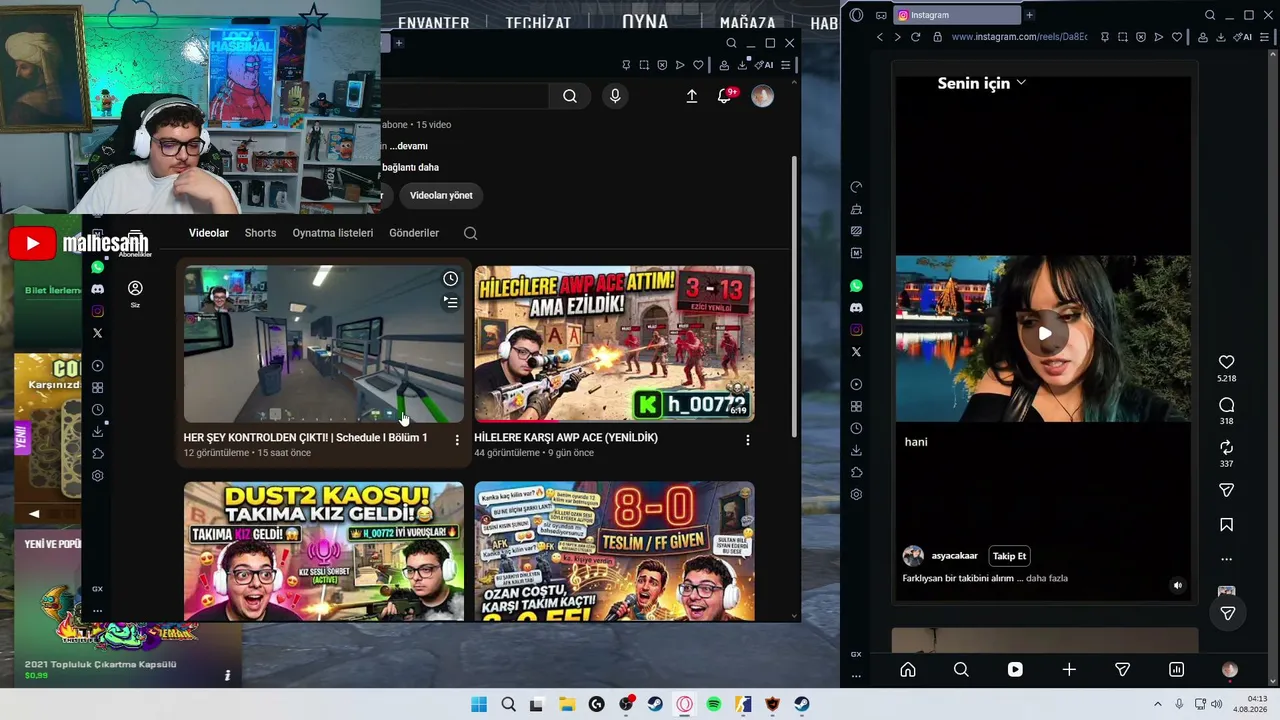1280x720 pixels.
Task: Repost the Instagram reel
Action: click(x=1226, y=448)
